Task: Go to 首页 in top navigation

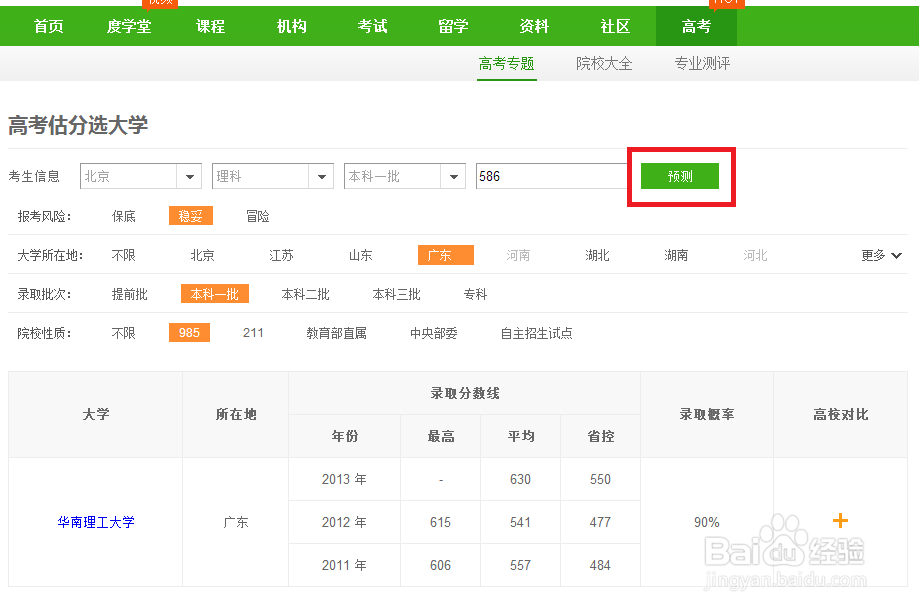Action: pyautogui.click(x=49, y=26)
